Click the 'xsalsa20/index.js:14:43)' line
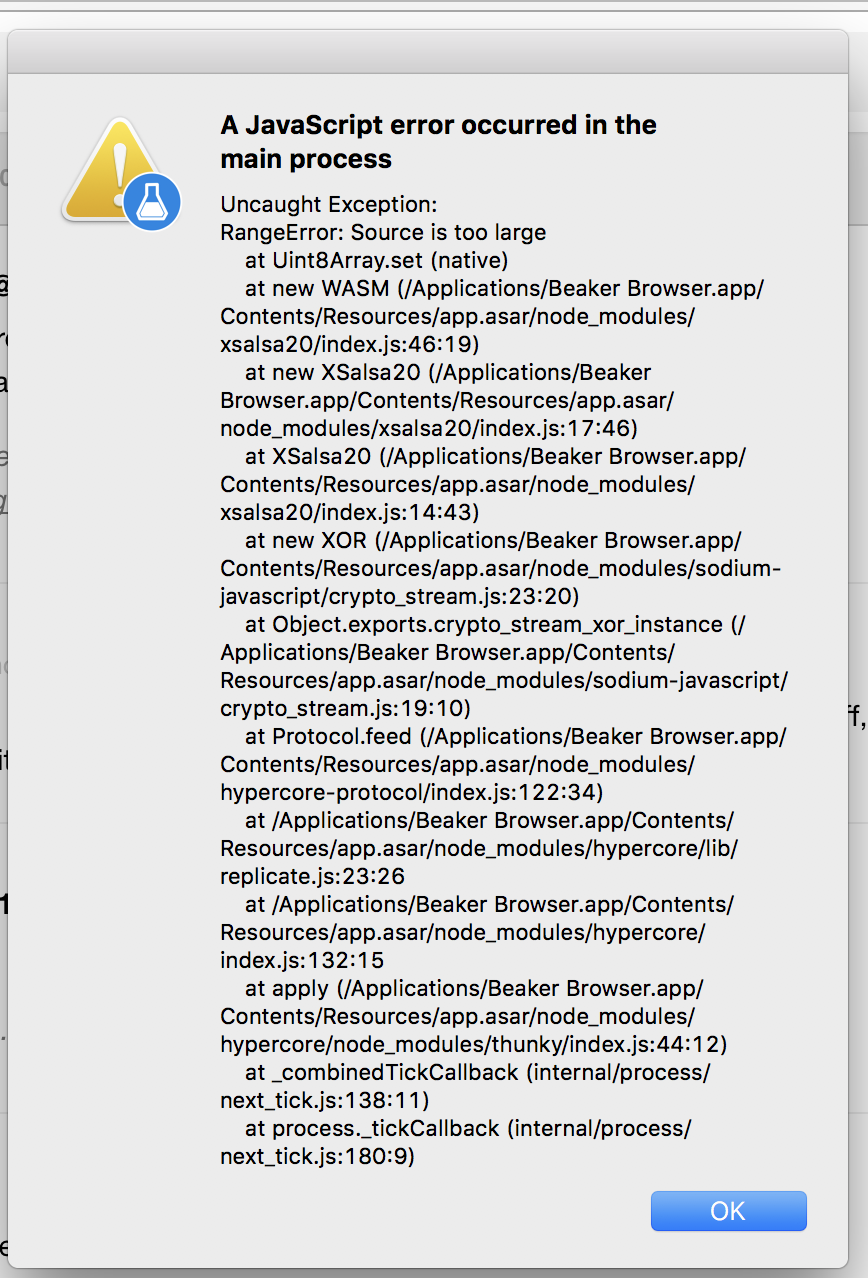The image size is (868, 1278). point(350,512)
